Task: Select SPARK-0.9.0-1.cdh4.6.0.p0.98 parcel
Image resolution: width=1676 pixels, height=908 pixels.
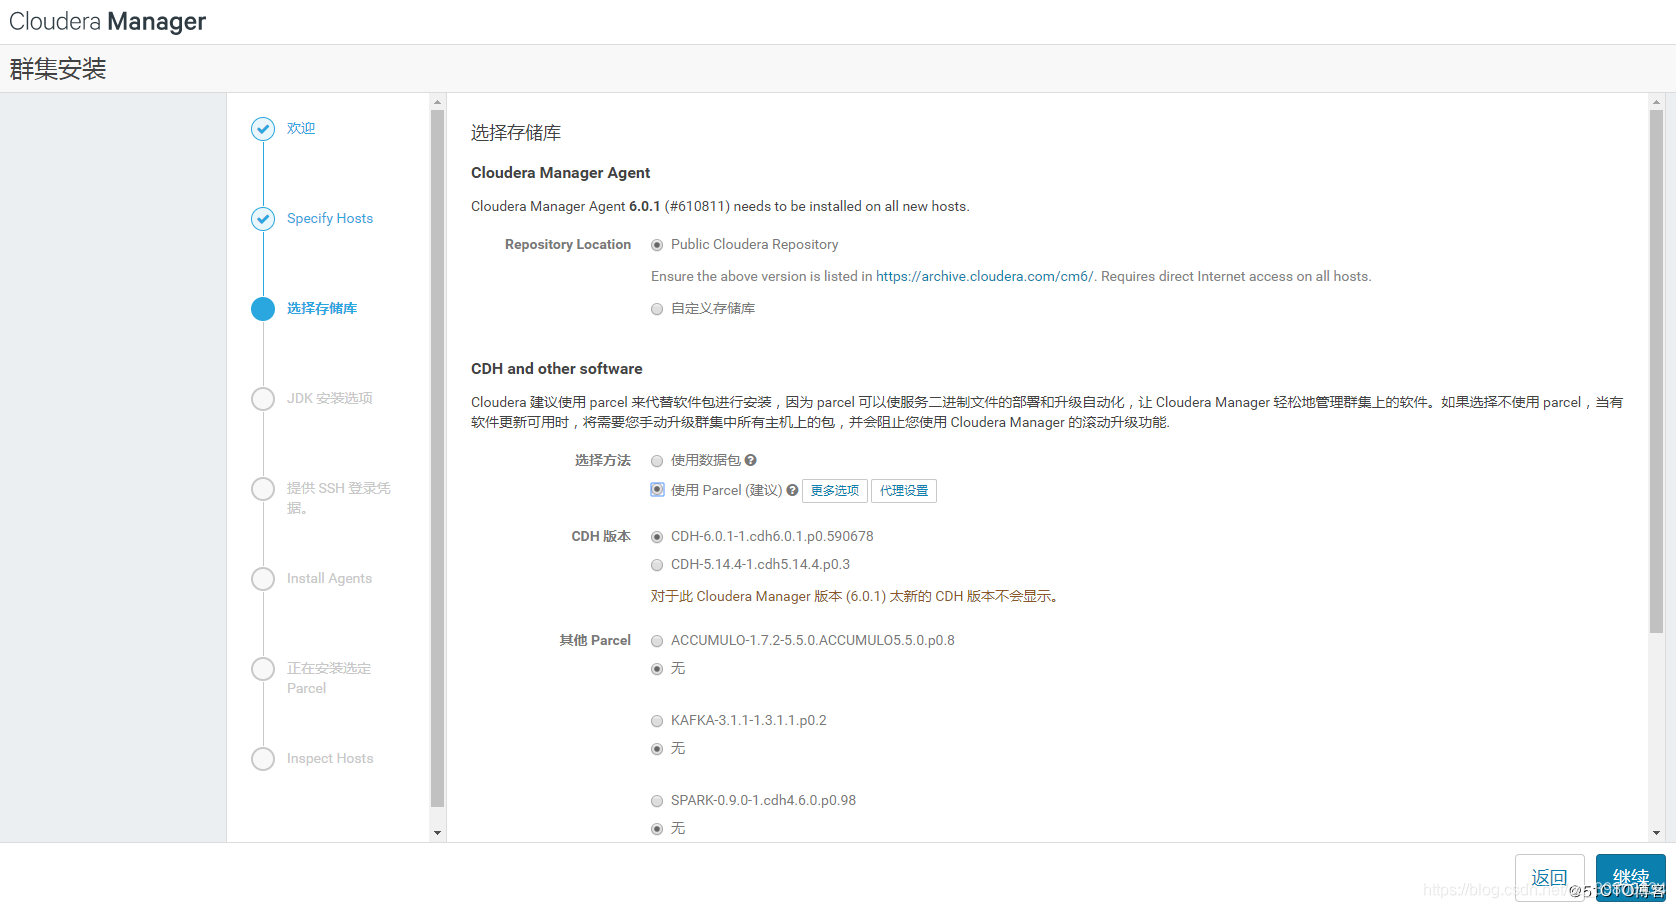Action: tap(657, 801)
